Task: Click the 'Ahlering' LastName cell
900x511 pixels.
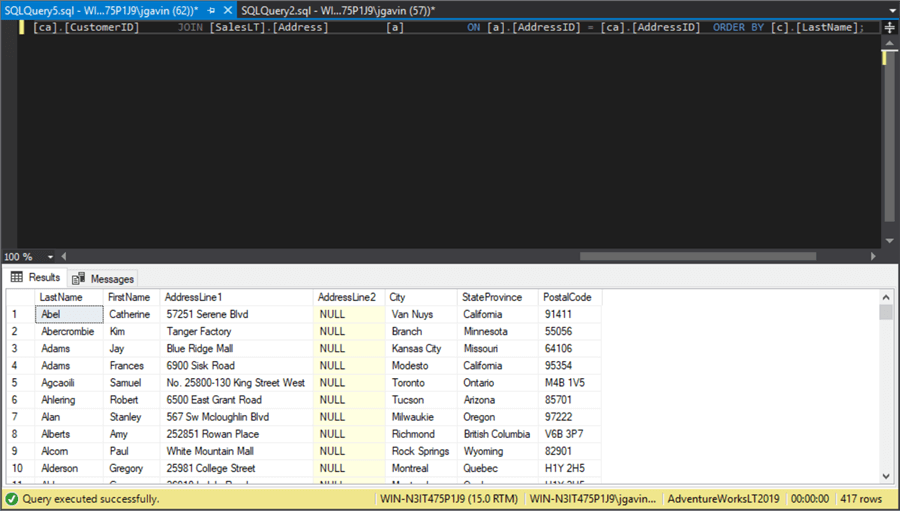Action: (x=69, y=400)
